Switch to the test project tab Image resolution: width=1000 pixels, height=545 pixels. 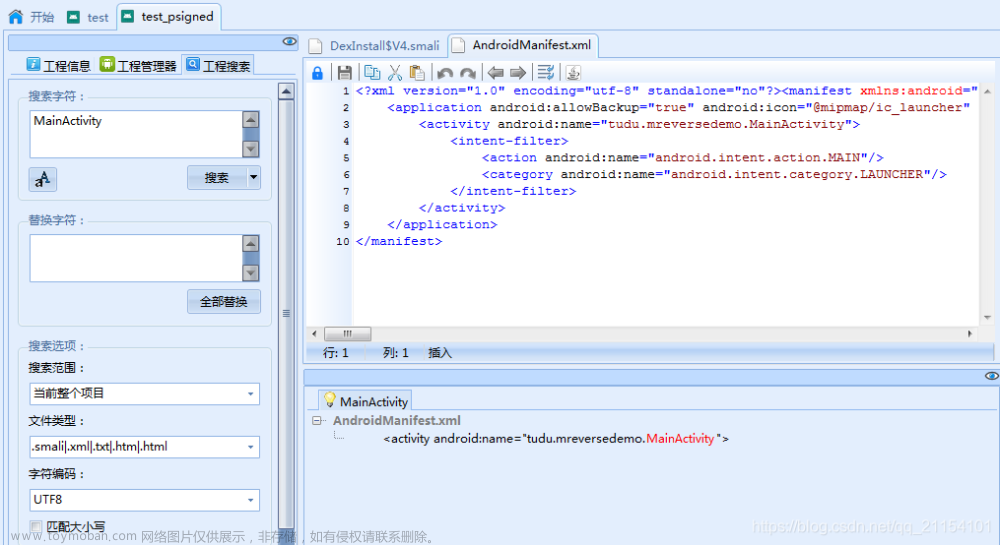(x=88, y=17)
